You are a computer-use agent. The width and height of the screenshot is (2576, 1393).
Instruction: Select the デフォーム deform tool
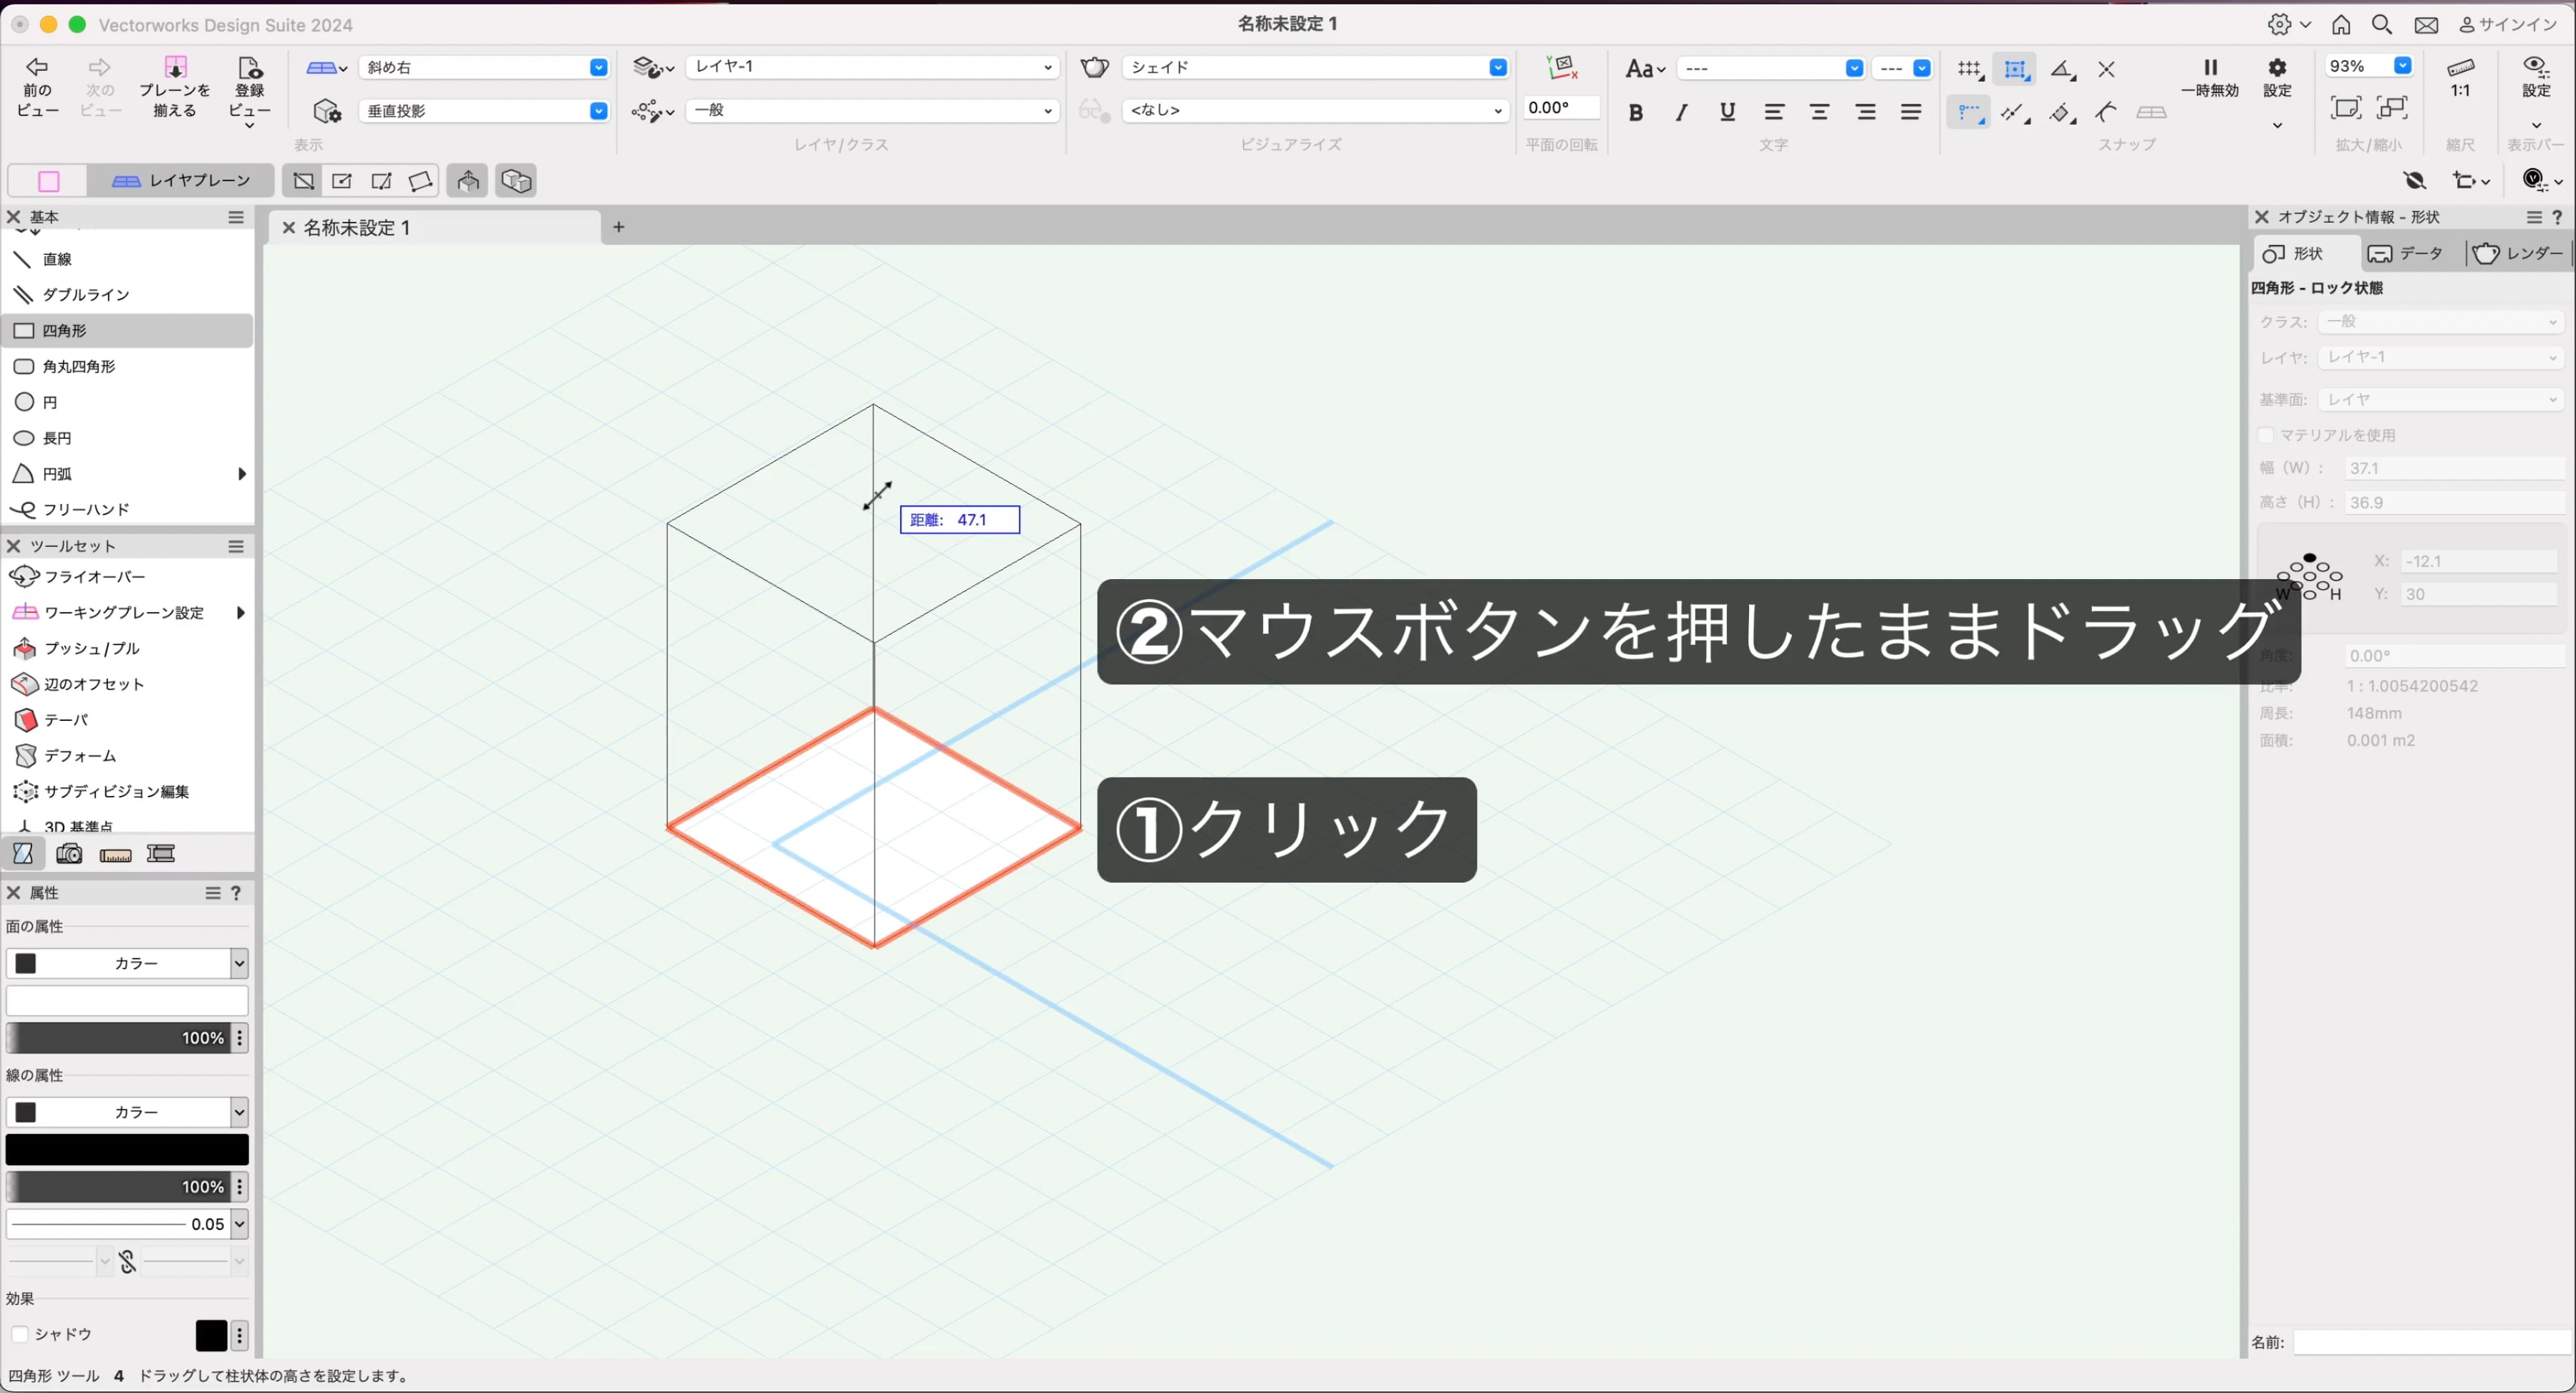127,756
